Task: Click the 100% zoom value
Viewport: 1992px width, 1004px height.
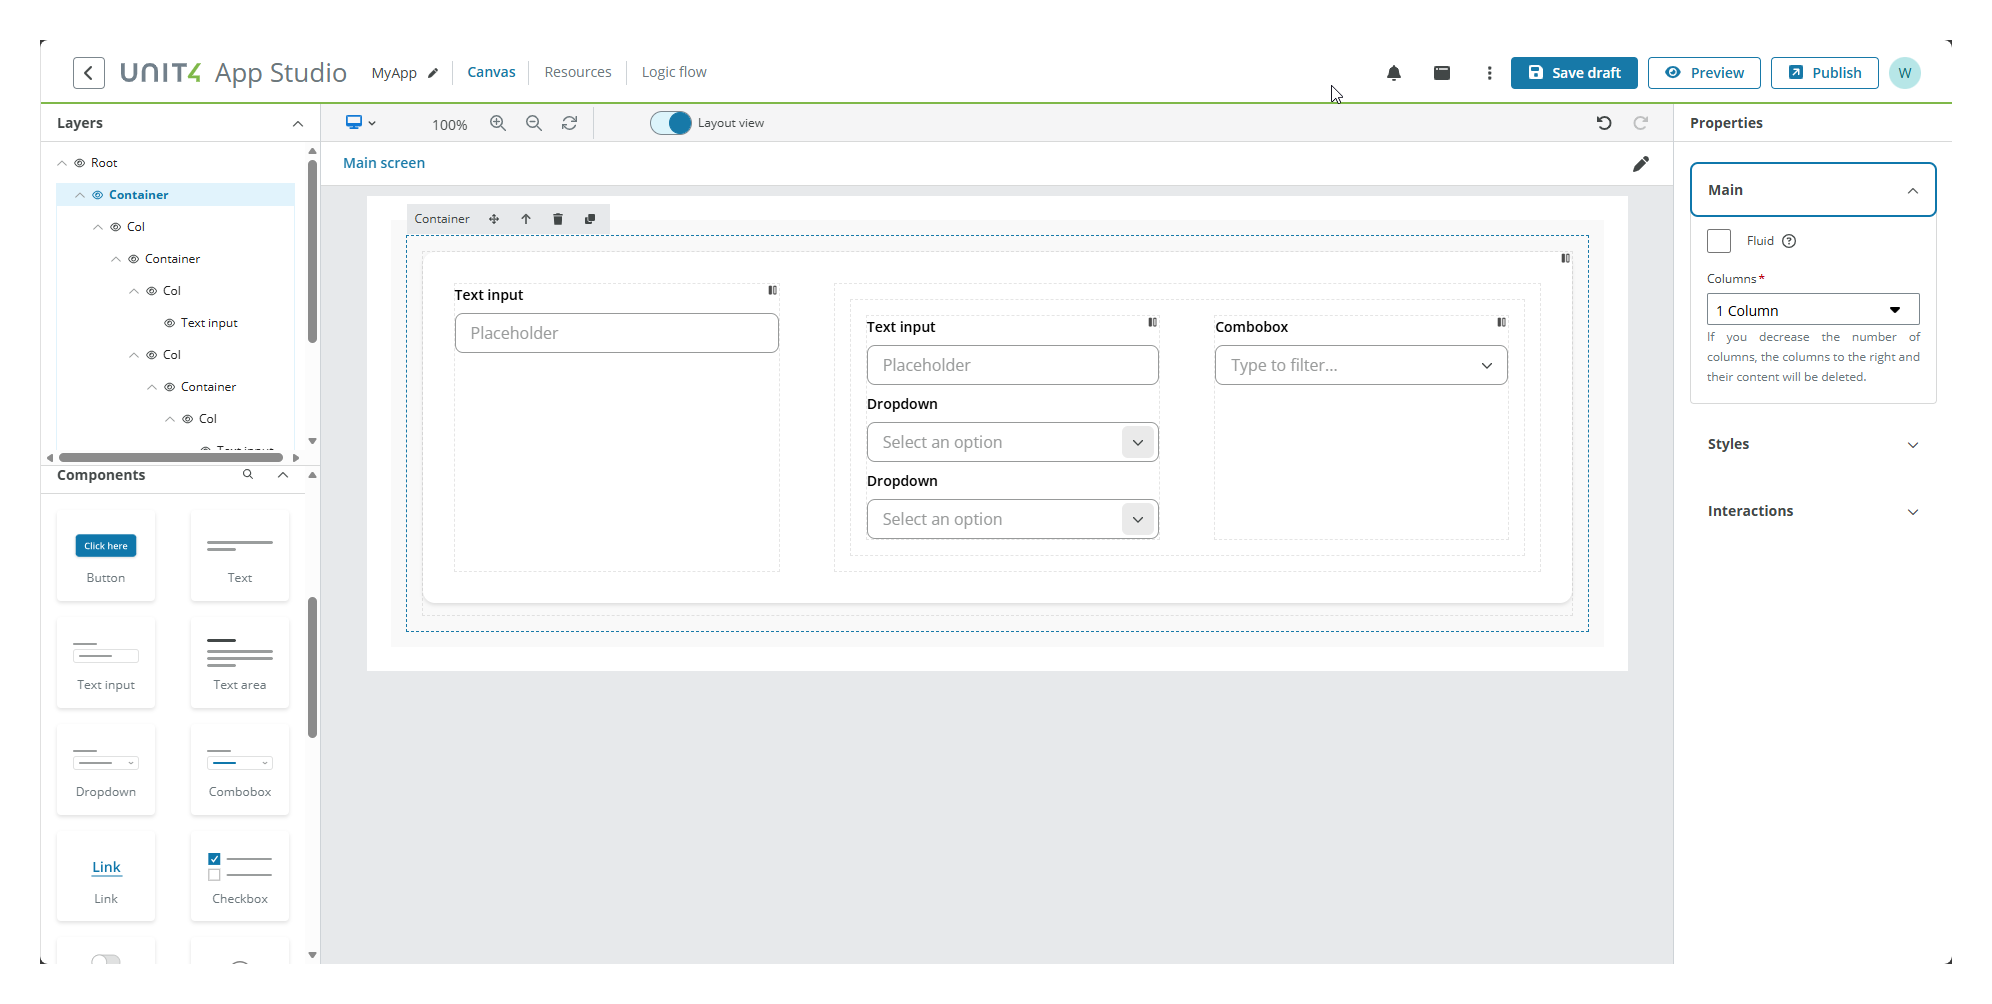Action: pyautogui.click(x=449, y=125)
